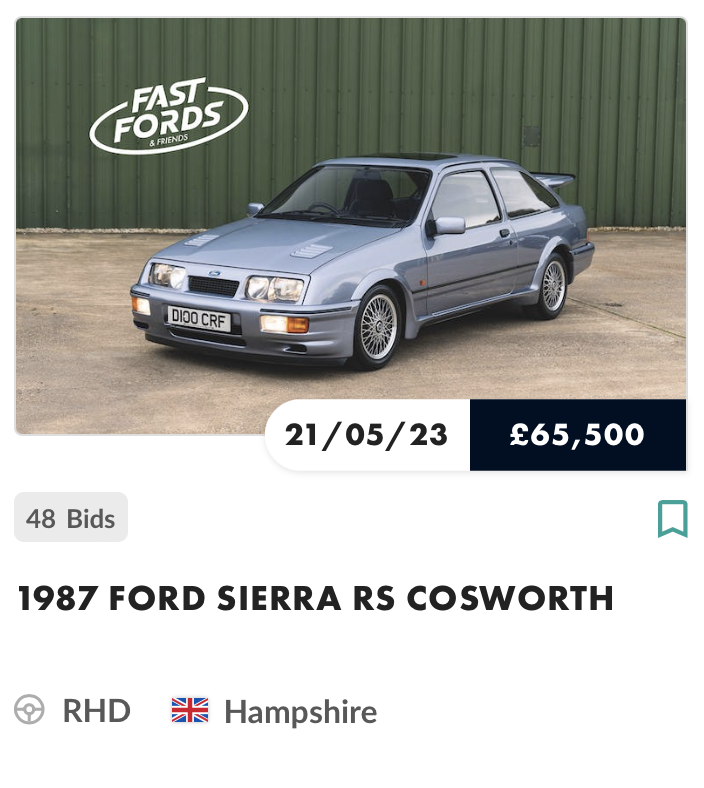The height and width of the screenshot is (788, 704).
Task: Select the Hampshire location text
Action: click(x=300, y=711)
